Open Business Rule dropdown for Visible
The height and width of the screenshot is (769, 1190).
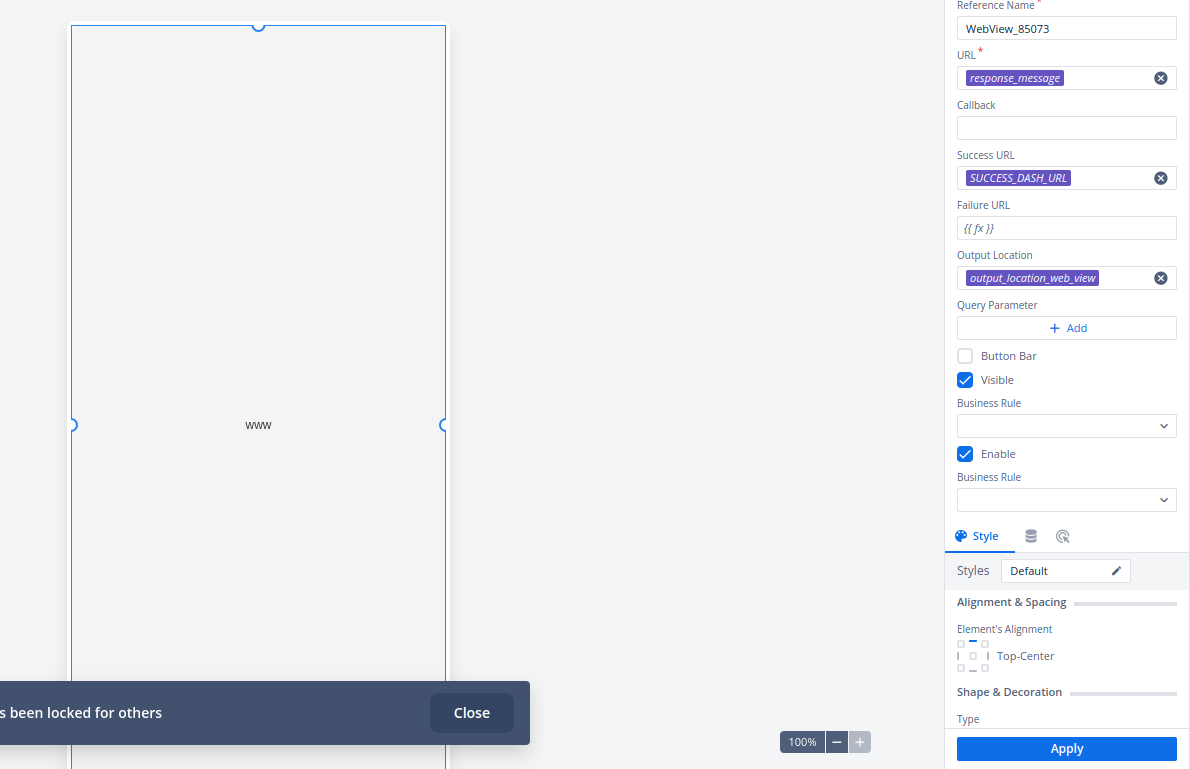coord(1066,426)
